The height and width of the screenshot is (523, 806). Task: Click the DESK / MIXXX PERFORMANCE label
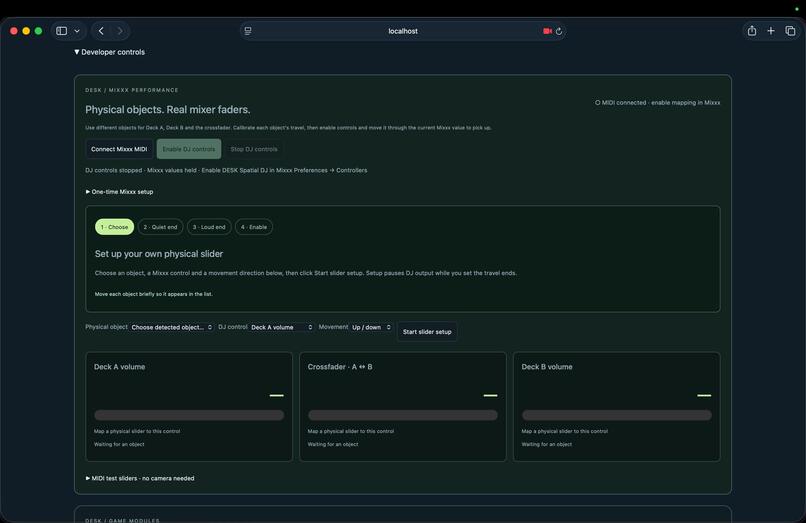[132, 90]
